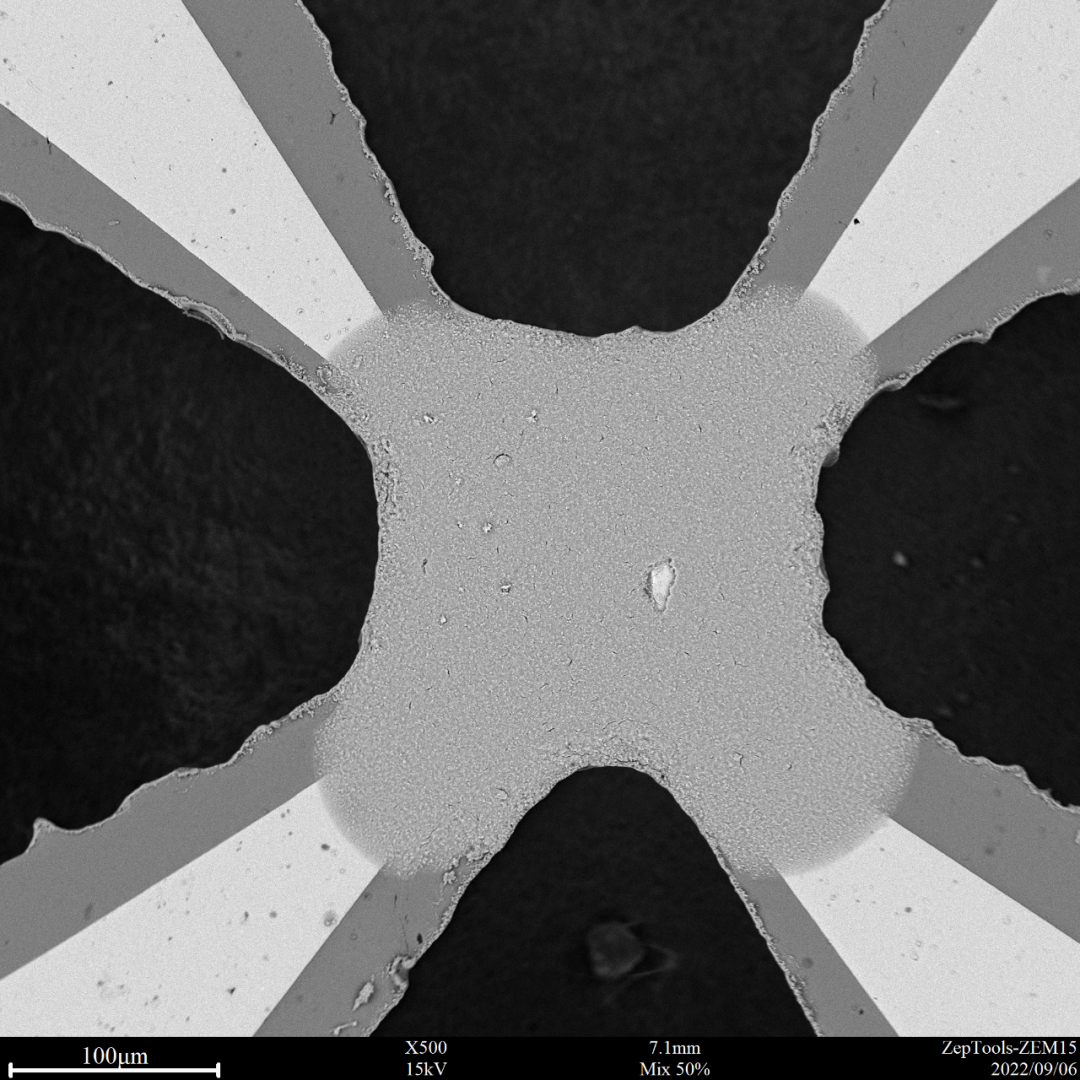Click the 100µm scale bar label
The image size is (1080, 1080).
[x=115, y=1055]
